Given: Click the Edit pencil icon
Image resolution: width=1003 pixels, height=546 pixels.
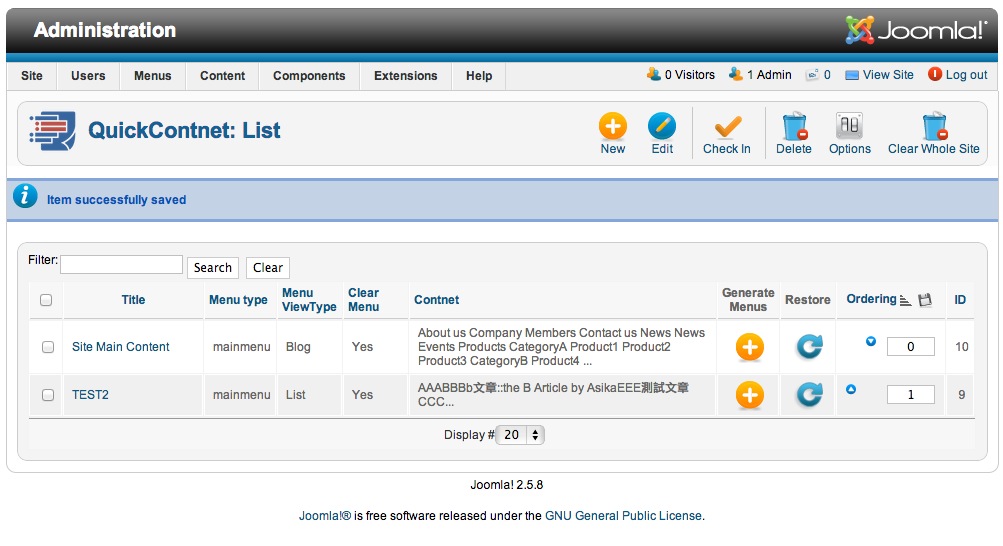Looking at the screenshot, I should pos(661,127).
